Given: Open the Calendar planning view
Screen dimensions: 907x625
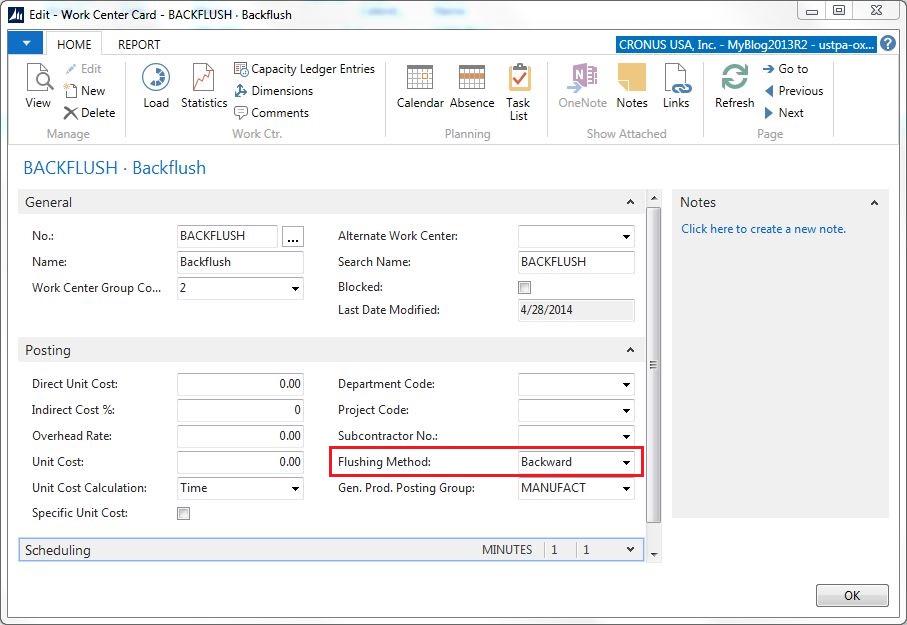Looking at the screenshot, I should 420,86.
